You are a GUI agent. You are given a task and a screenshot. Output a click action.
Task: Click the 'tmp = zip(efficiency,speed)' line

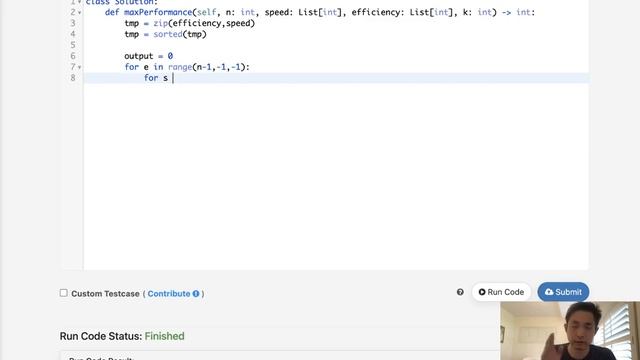(189, 23)
